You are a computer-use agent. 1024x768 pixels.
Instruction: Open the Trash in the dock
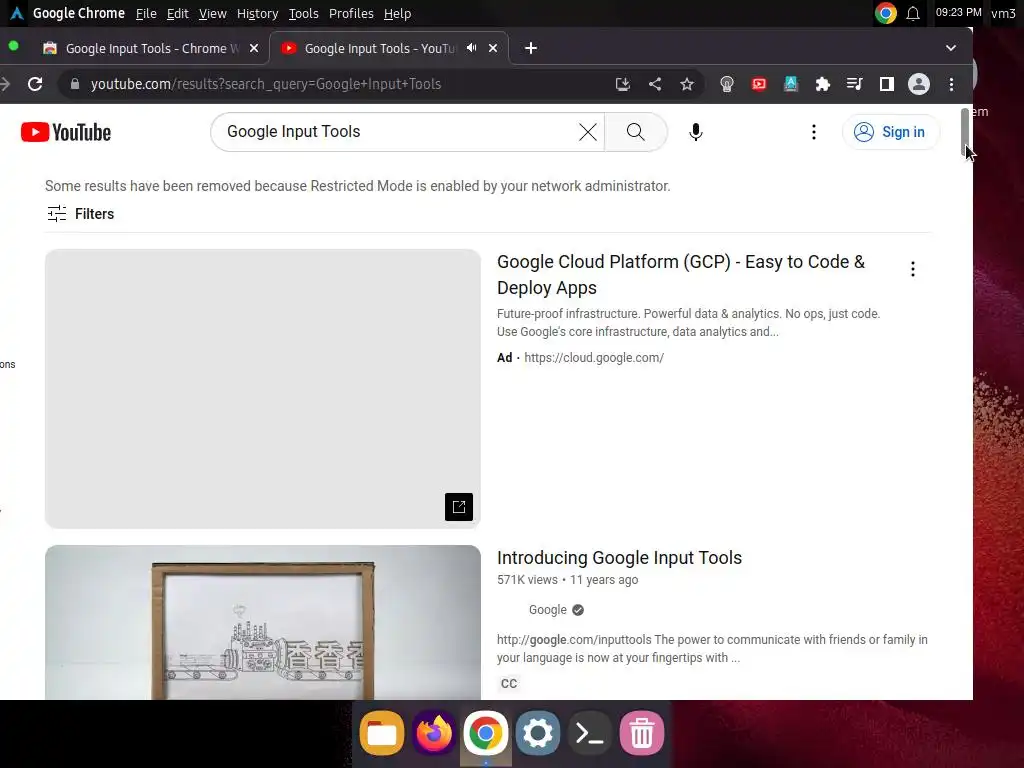point(642,733)
